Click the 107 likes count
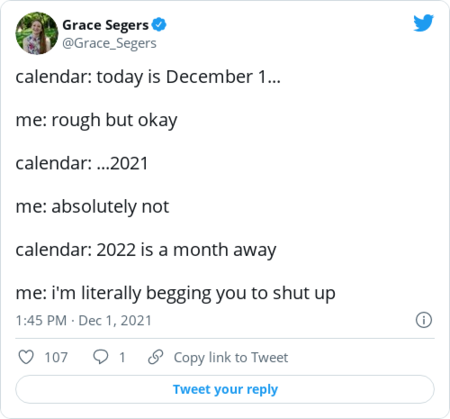450x419 pixels. pyautogui.click(x=56, y=357)
